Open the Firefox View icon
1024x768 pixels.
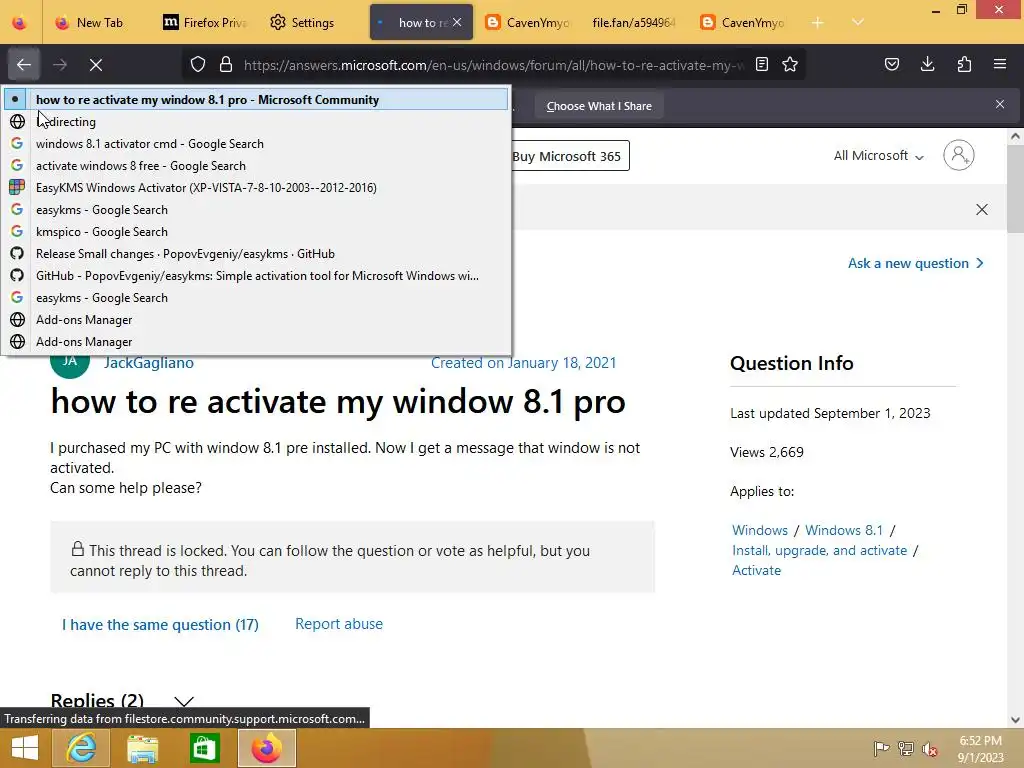click(19, 22)
